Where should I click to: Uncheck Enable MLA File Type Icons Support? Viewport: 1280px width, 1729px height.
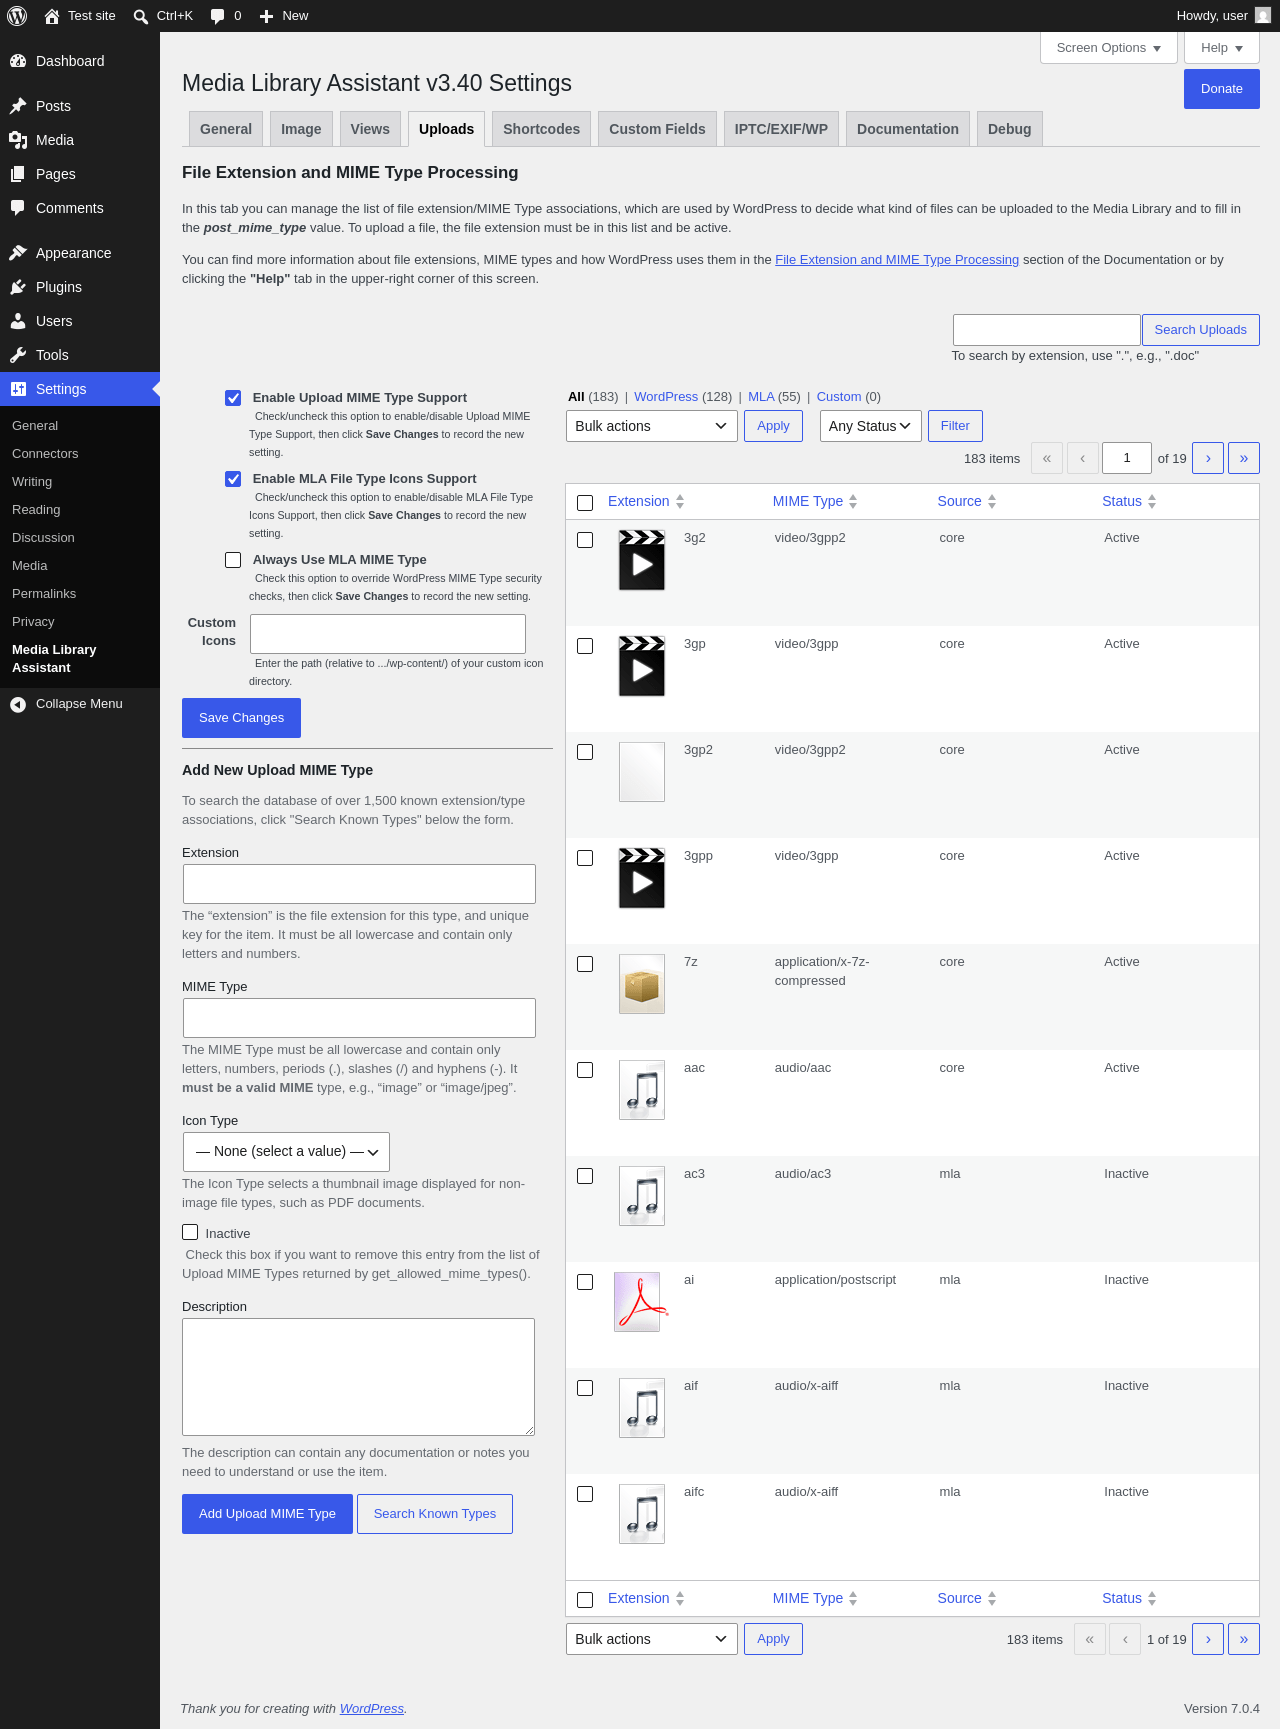[233, 479]
